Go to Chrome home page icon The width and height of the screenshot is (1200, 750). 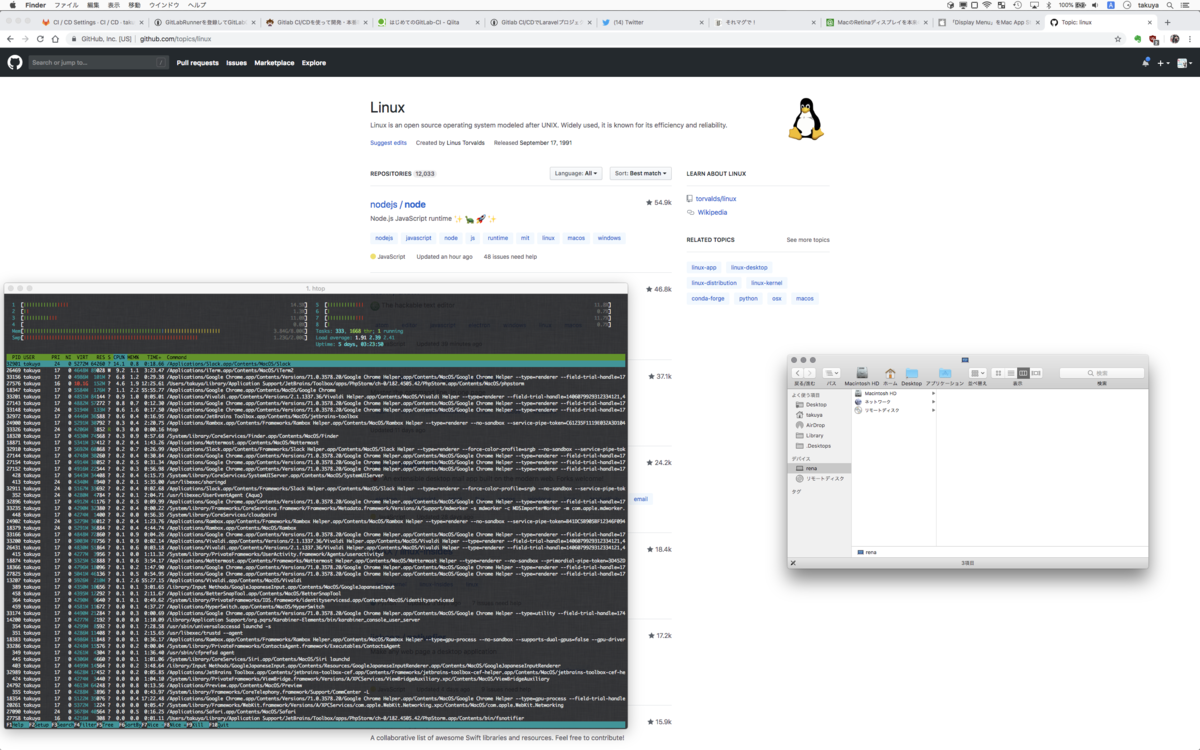55,39
